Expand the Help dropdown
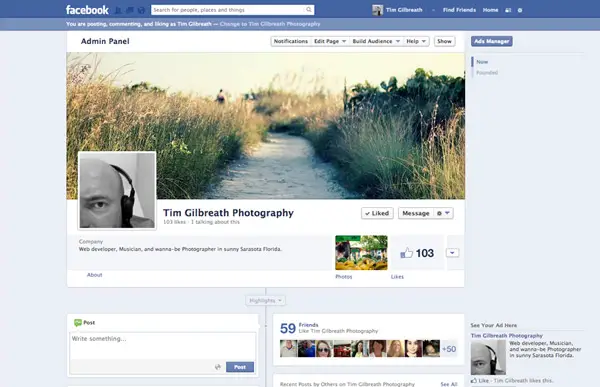 (416, 41)
